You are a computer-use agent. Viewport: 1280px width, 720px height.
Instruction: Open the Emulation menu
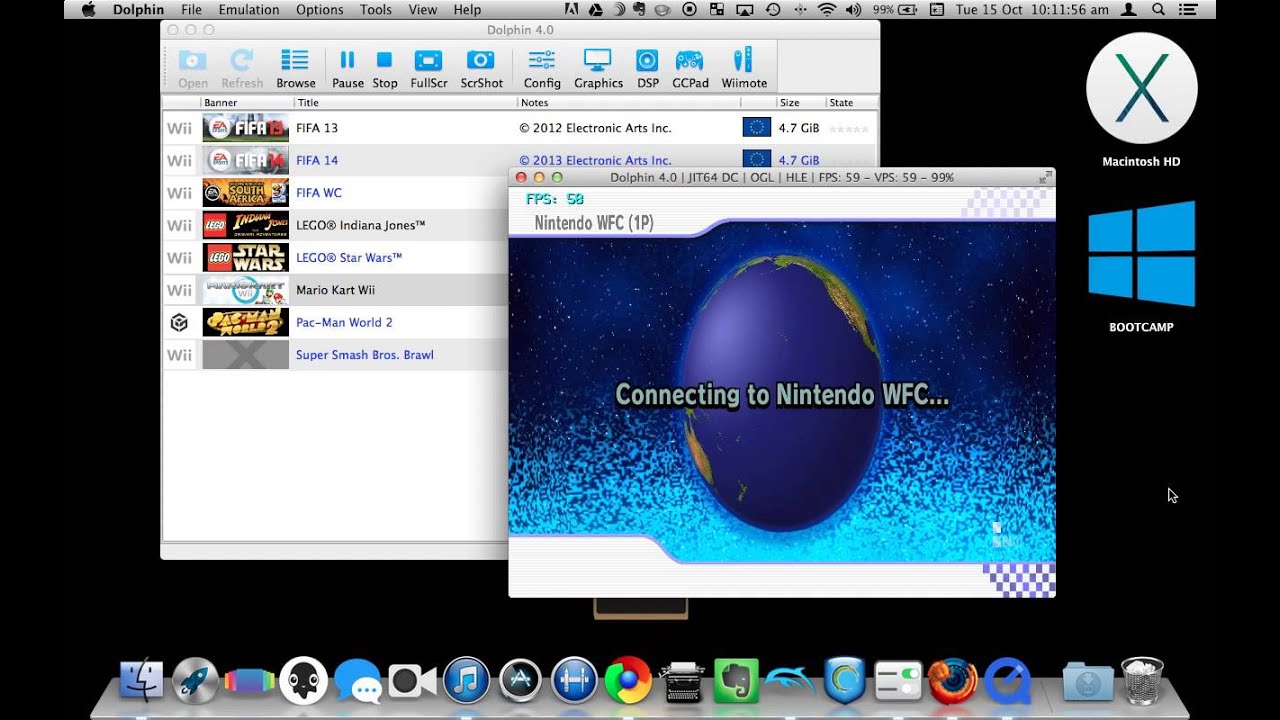click(x=249, y=10)
